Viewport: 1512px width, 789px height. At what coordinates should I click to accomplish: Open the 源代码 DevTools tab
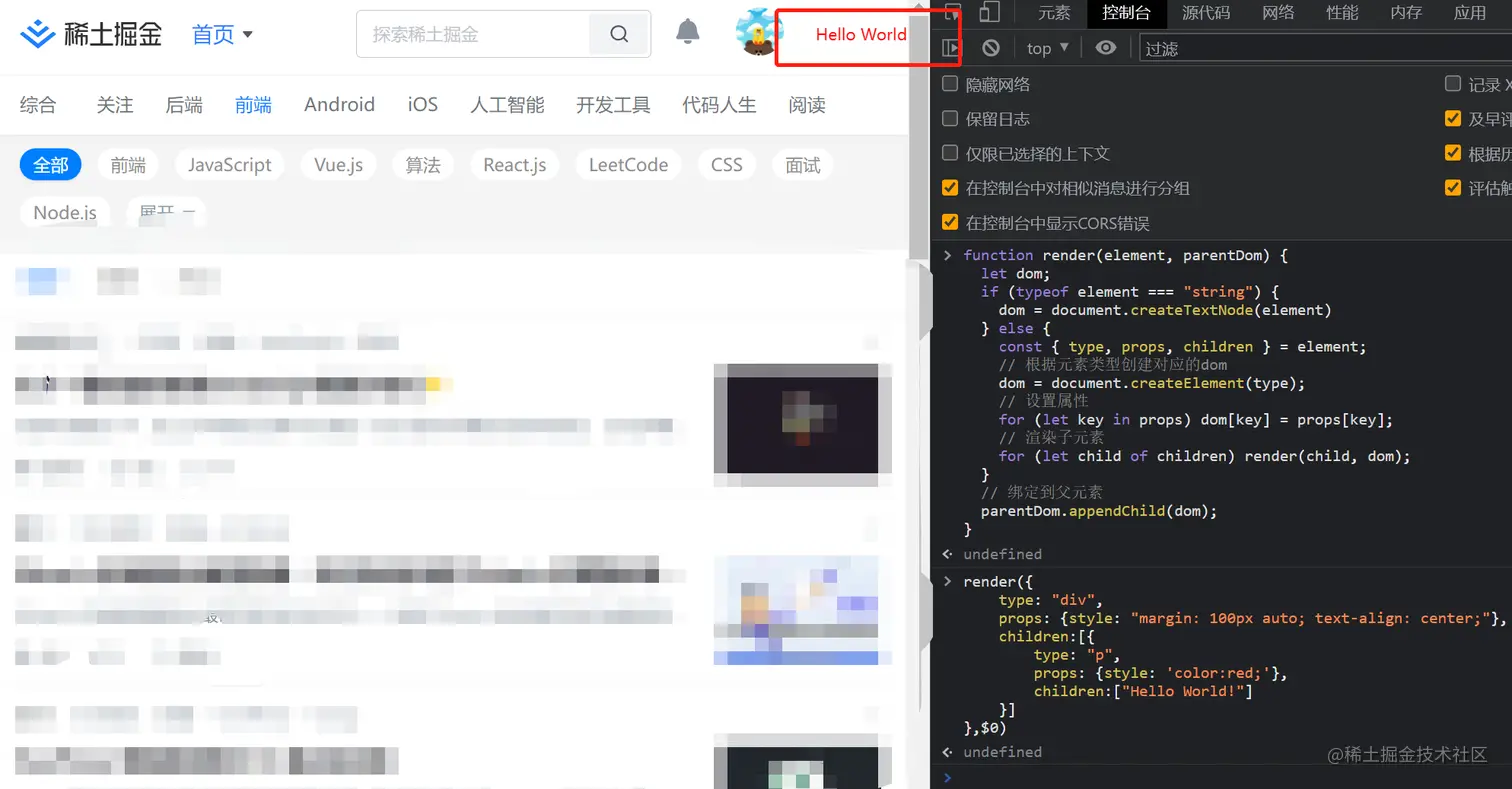1206,13
